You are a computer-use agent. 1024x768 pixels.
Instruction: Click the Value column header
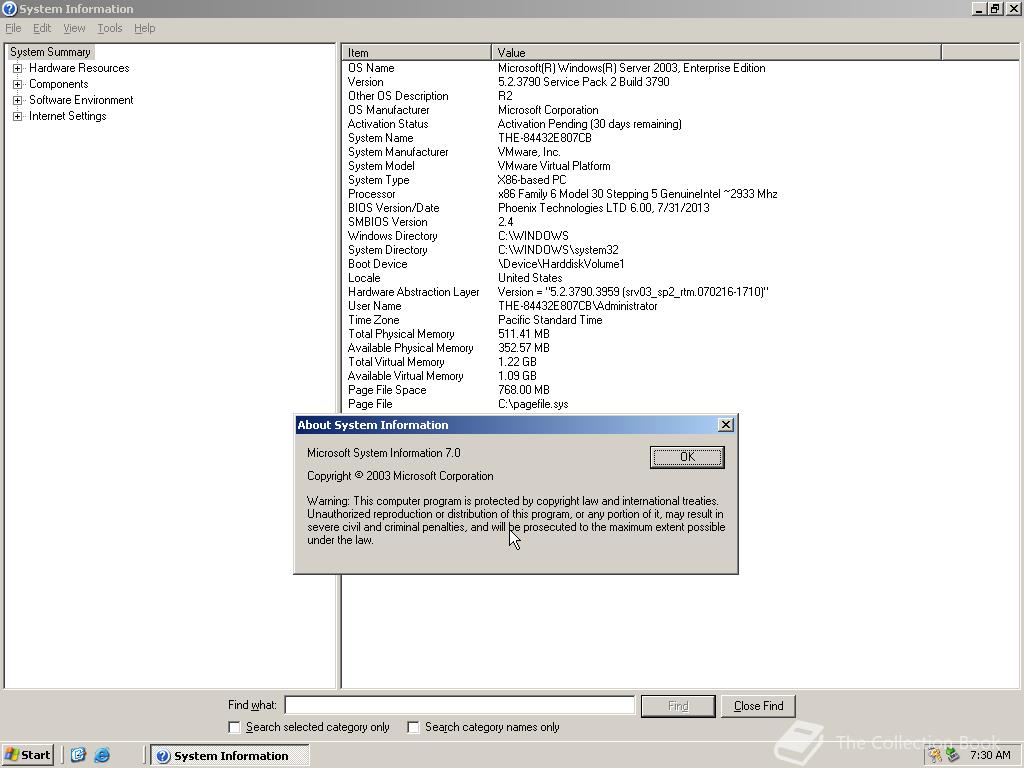tap(716, 52)
